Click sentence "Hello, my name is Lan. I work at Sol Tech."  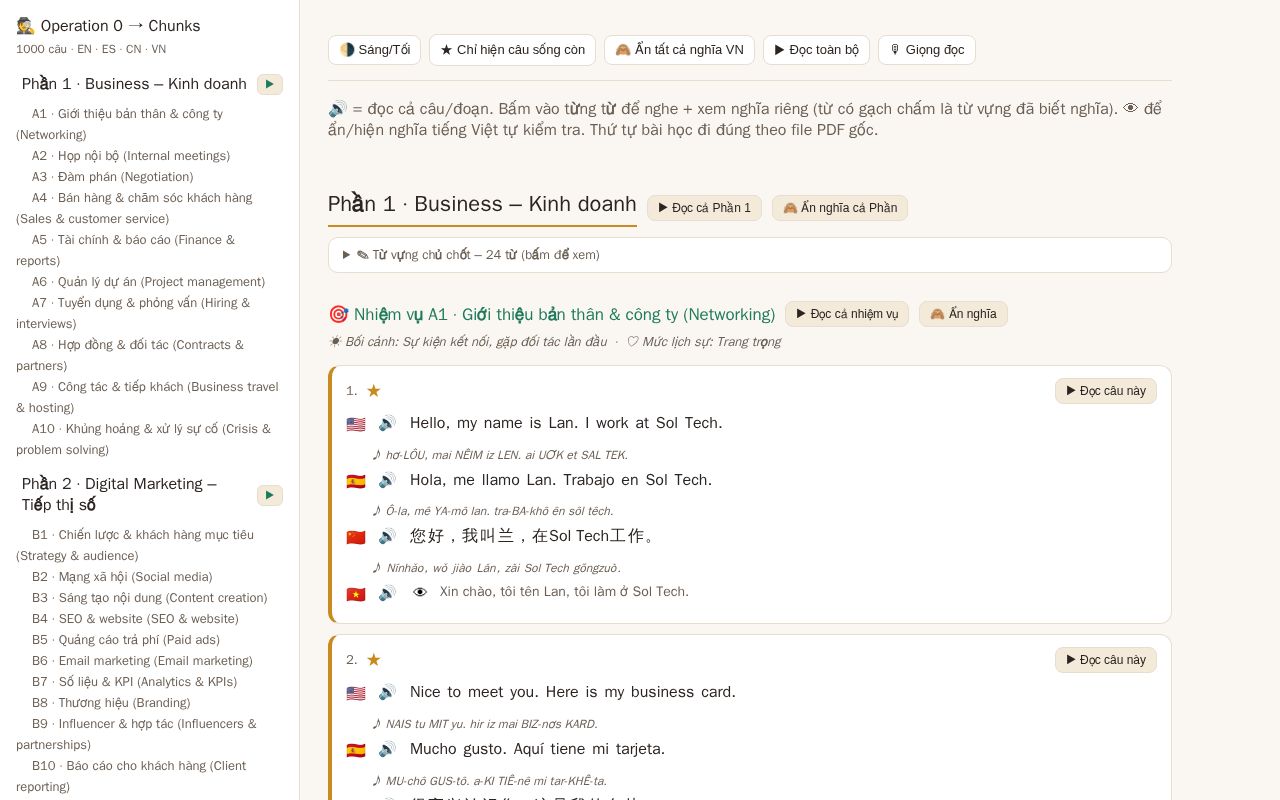(566, 423)
